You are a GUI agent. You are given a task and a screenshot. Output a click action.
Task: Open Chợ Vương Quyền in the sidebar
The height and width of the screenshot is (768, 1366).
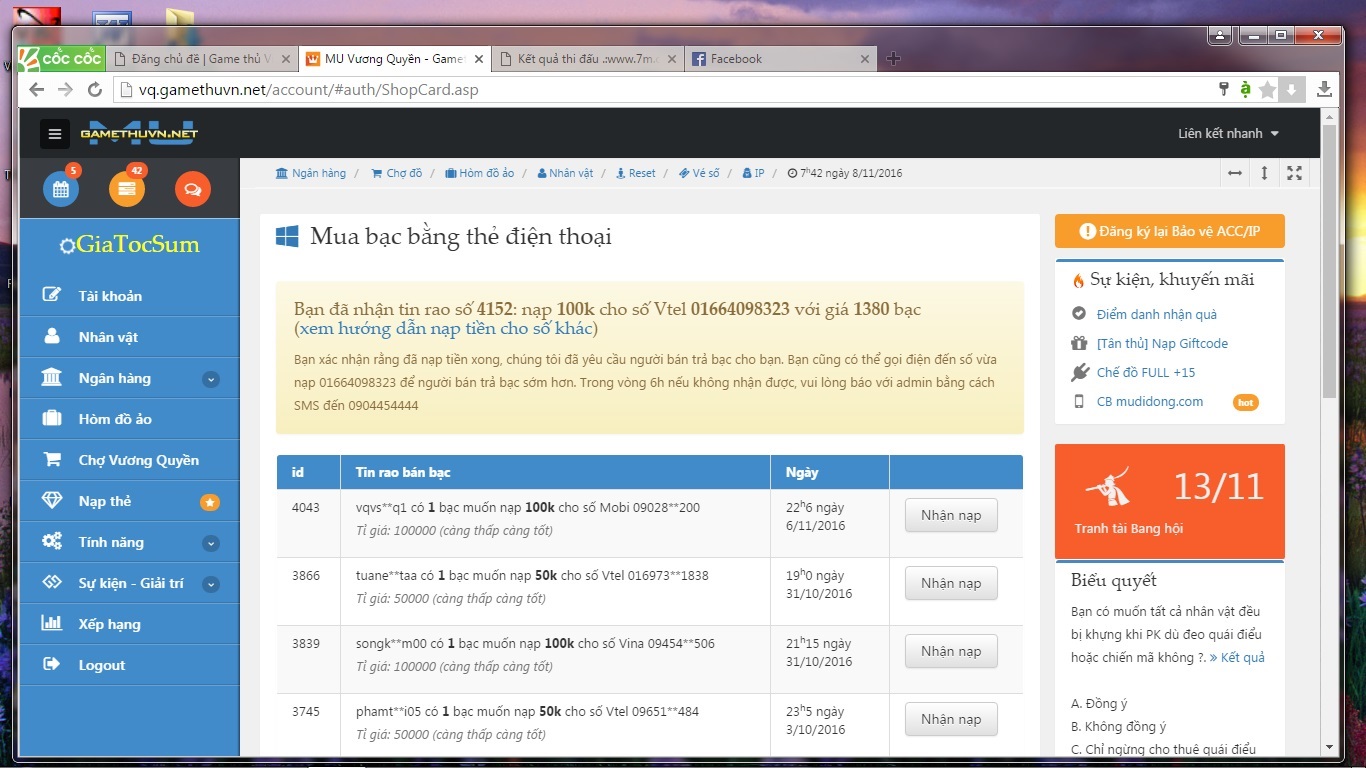(x=138, y=460)
